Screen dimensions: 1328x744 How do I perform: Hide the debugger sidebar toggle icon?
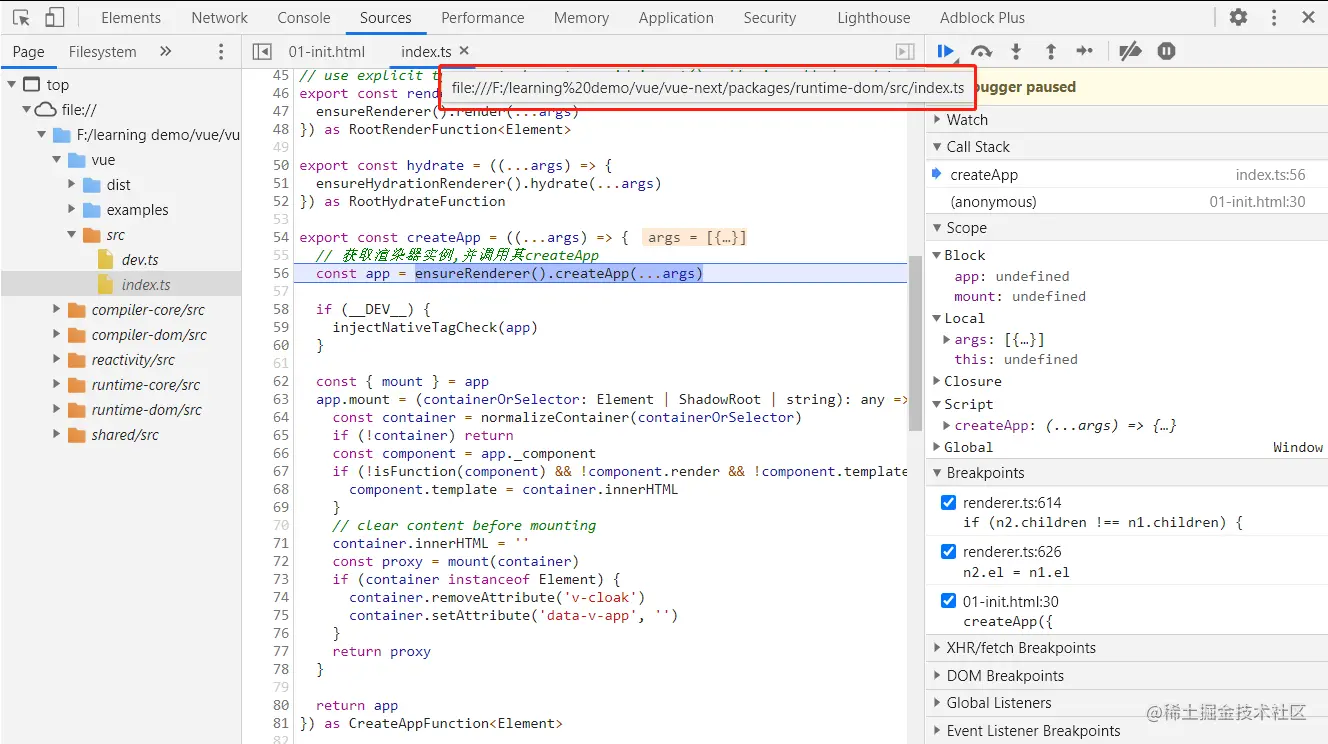905,52
